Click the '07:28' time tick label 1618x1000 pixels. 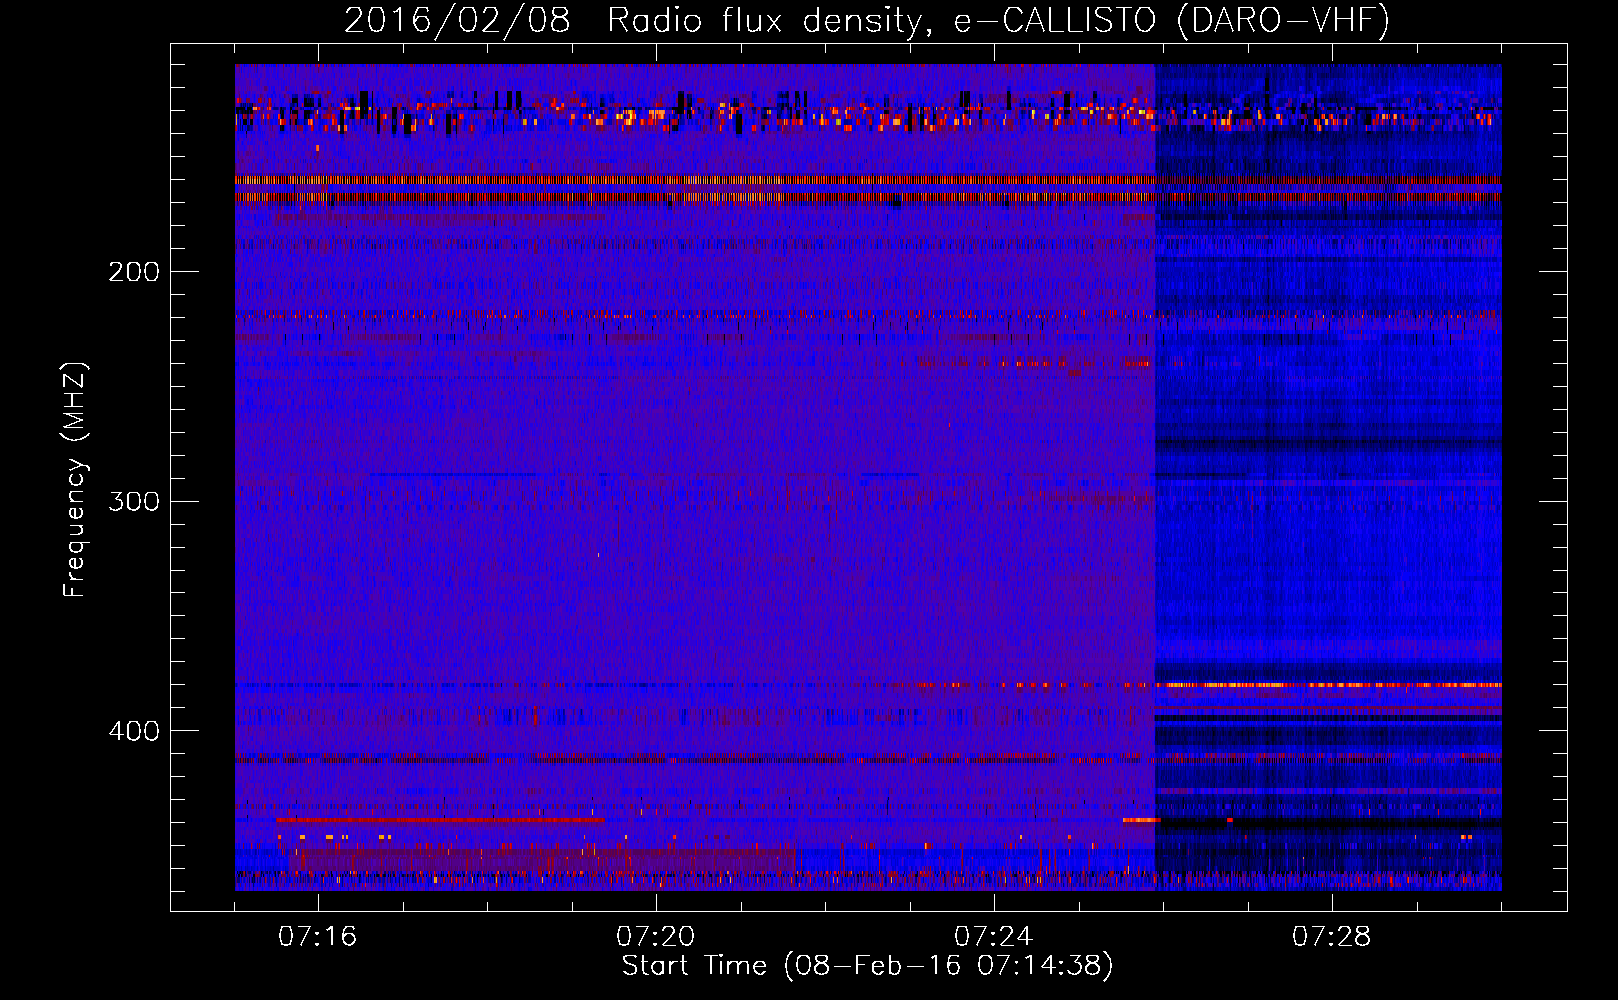coord(1331,937)
